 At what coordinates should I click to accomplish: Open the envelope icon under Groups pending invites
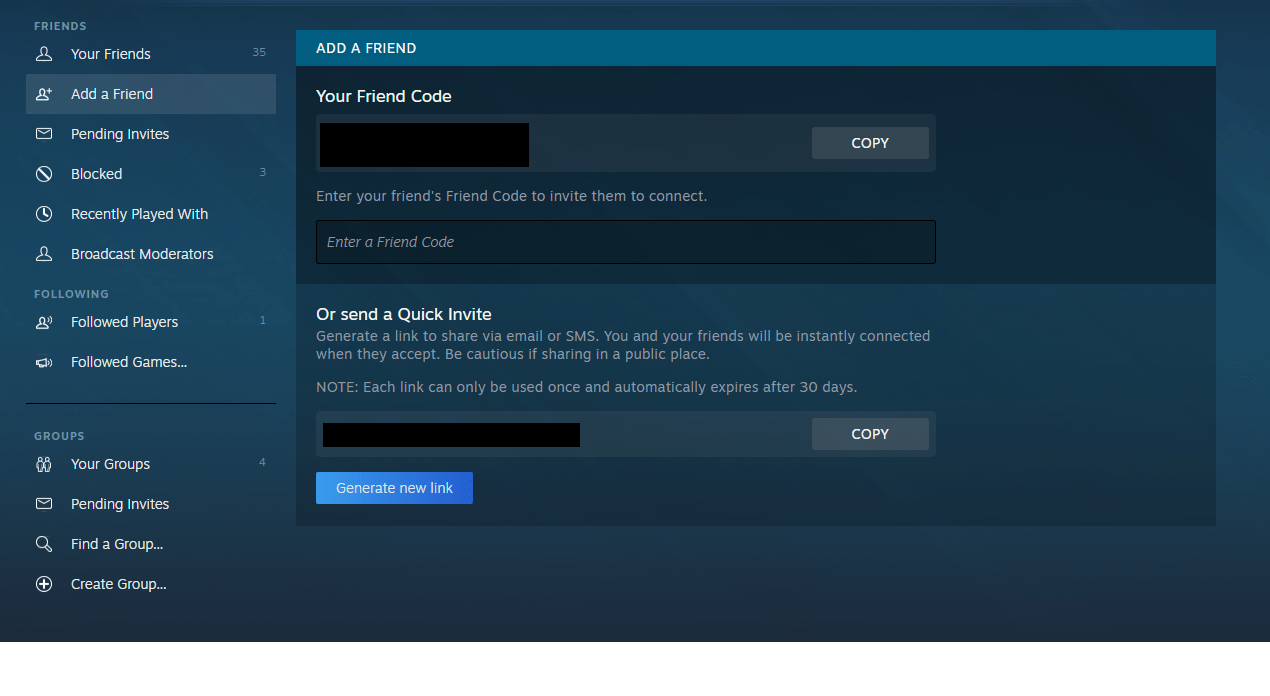(44, 504)
